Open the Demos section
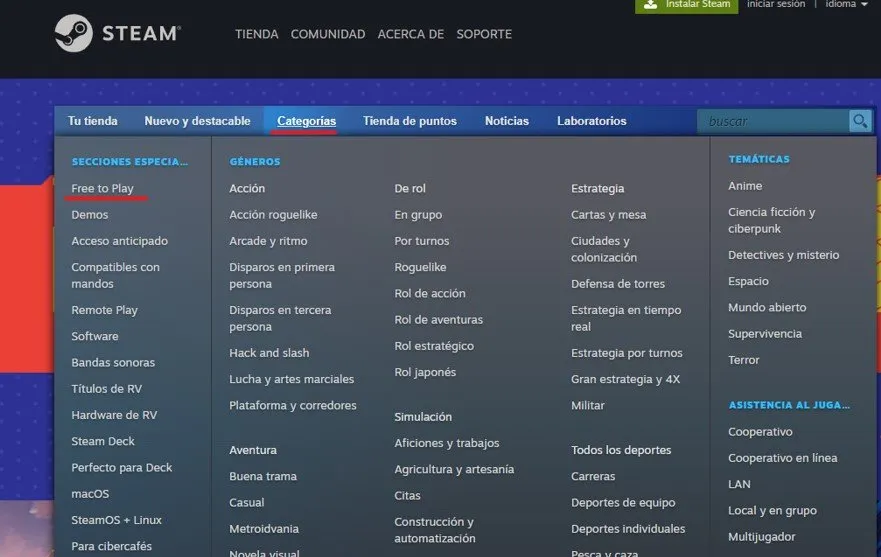 (90, 215)
